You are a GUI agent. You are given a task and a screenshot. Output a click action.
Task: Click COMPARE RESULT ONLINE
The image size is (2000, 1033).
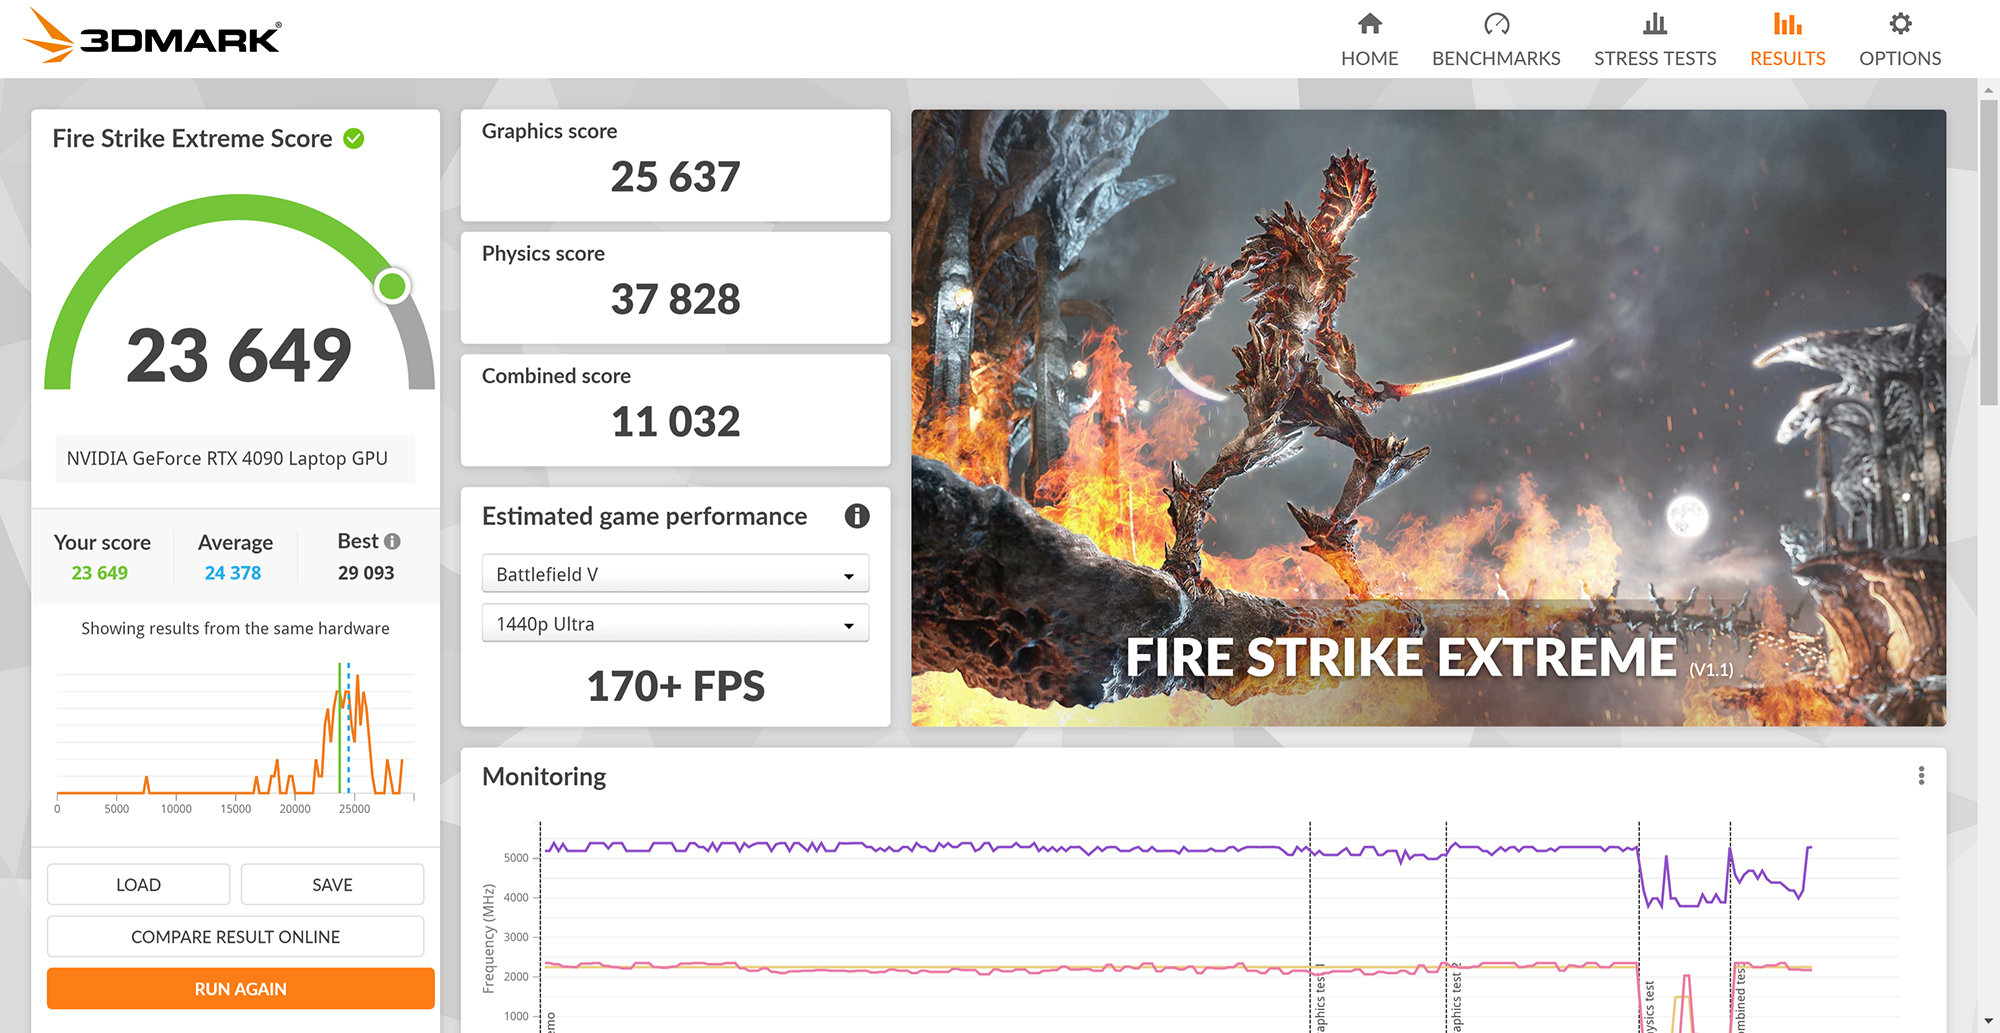[x=235, y=937]
